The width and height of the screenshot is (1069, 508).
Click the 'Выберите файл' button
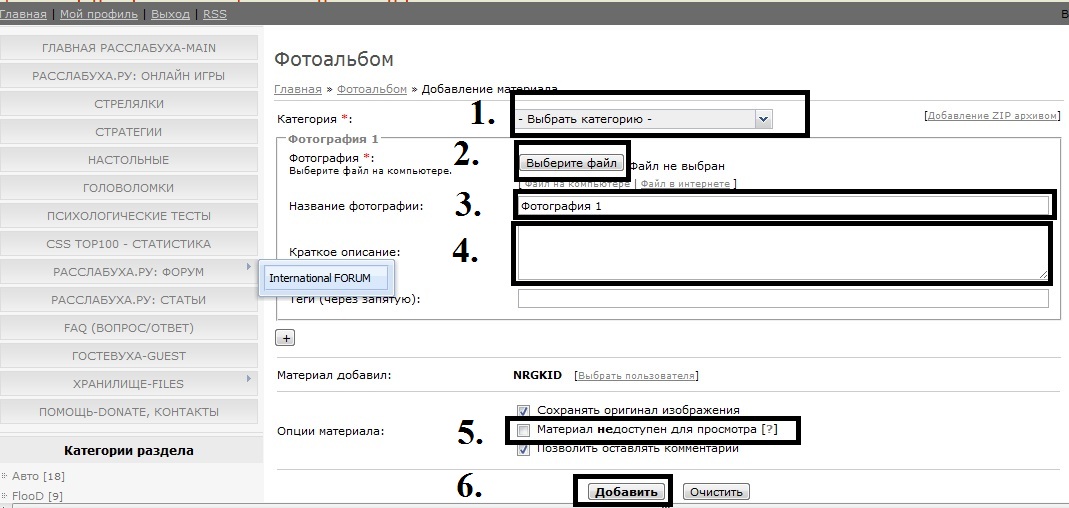(x=573, y=163)
